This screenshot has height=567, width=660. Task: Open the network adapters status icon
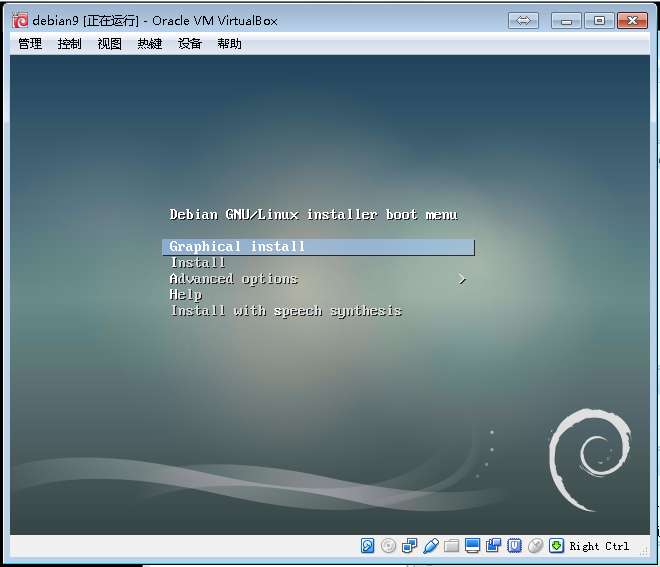409,546
